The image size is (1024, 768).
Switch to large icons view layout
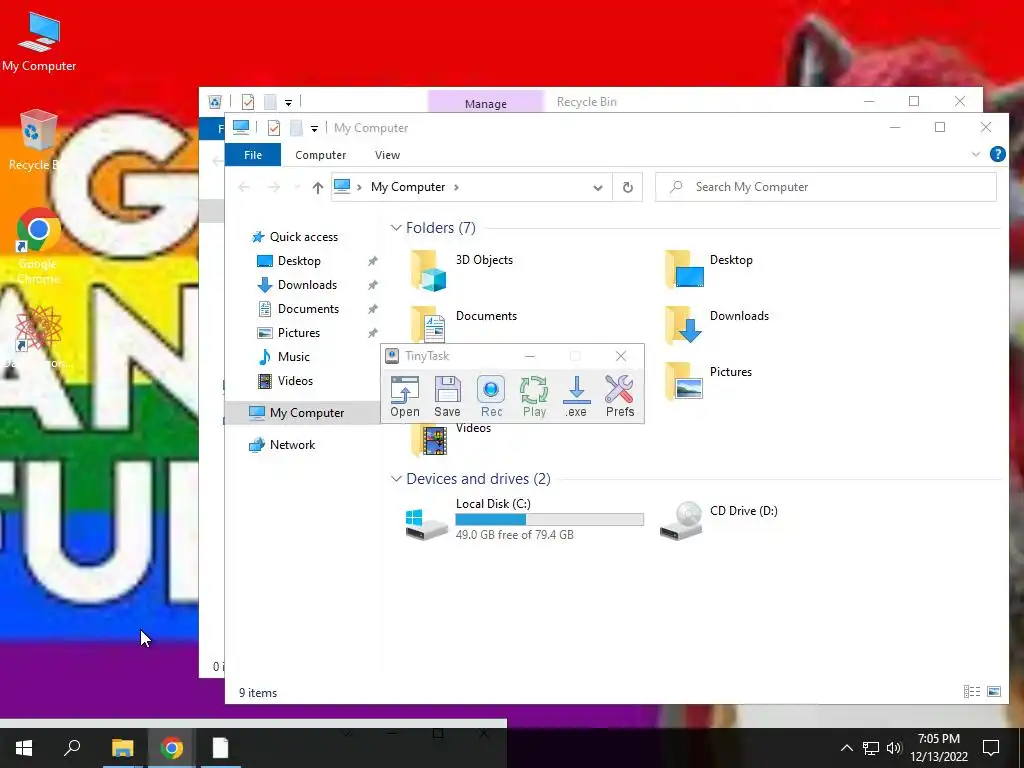[994, 692]
